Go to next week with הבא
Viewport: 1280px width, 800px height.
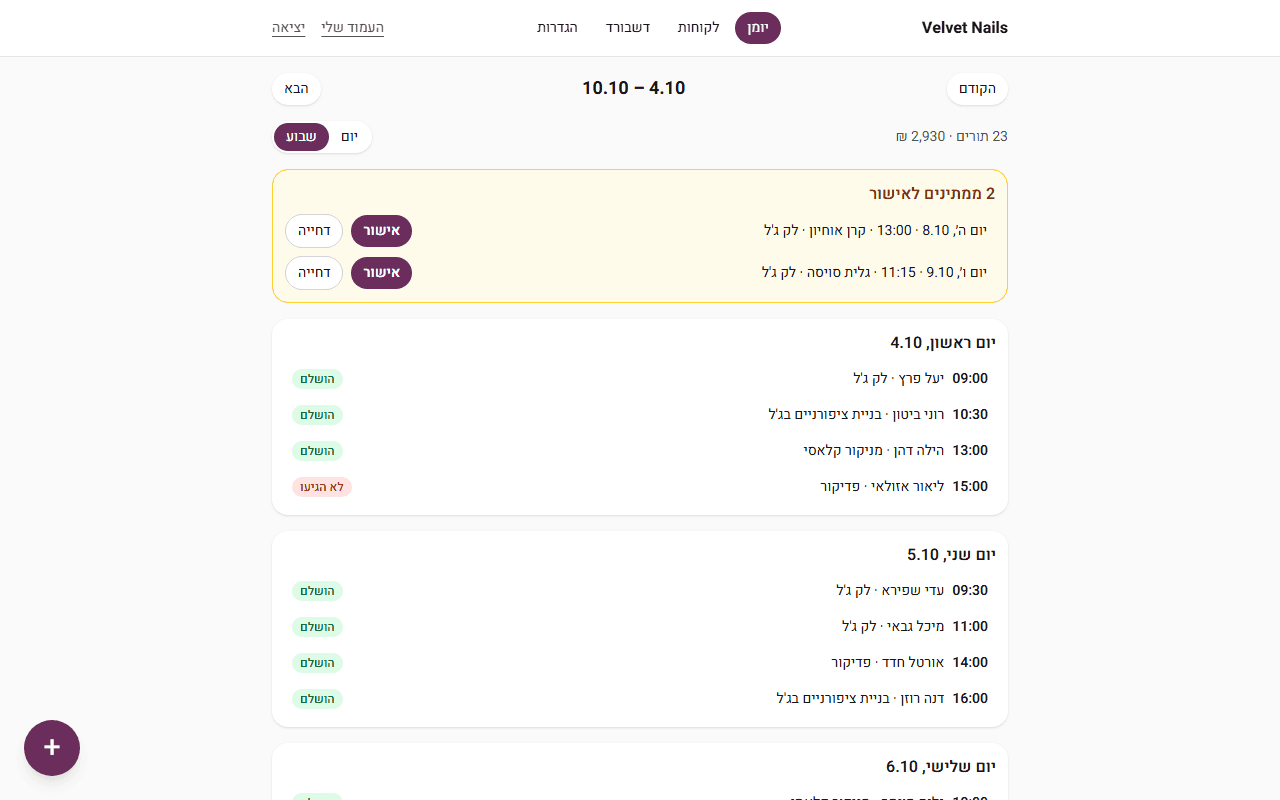tap(296, 89)
